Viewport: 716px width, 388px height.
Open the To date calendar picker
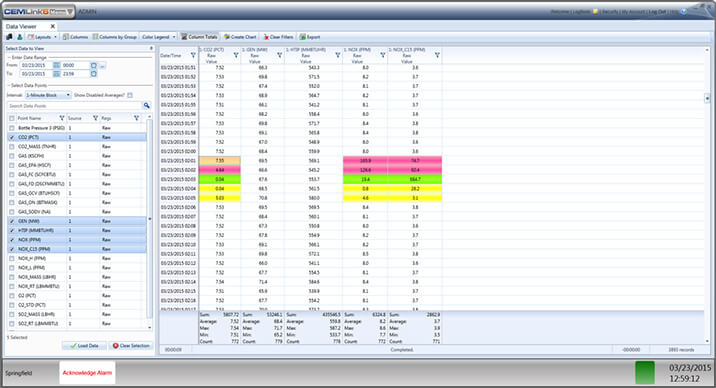click(x=56, y=73)
